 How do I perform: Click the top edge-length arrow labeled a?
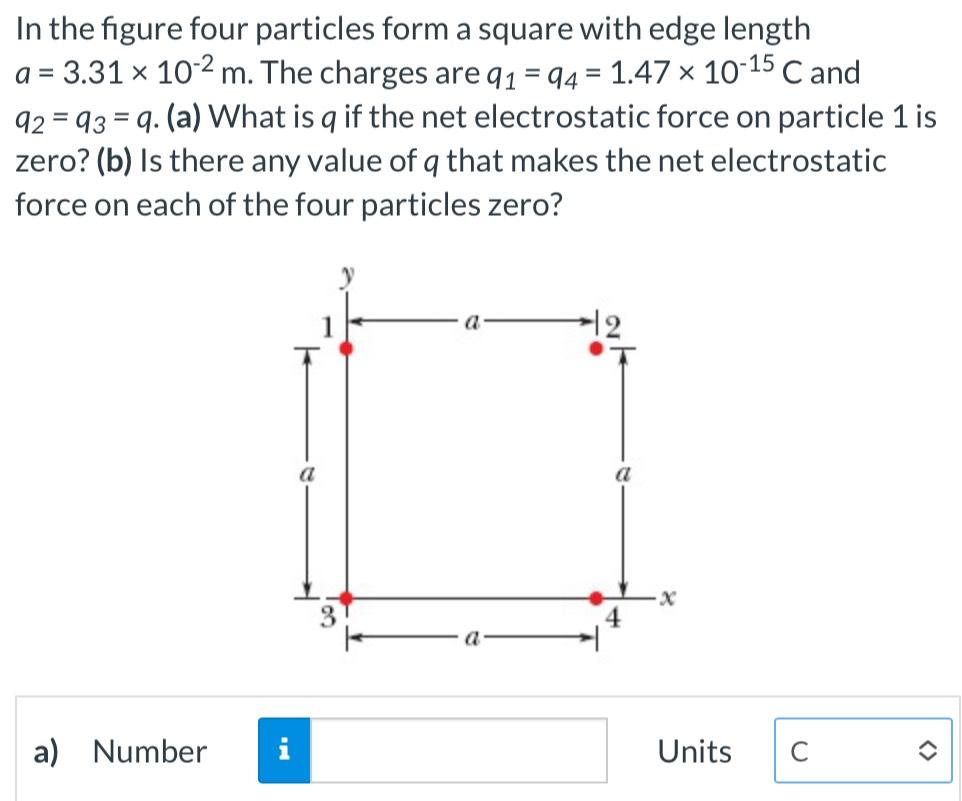tap(470, 319)
